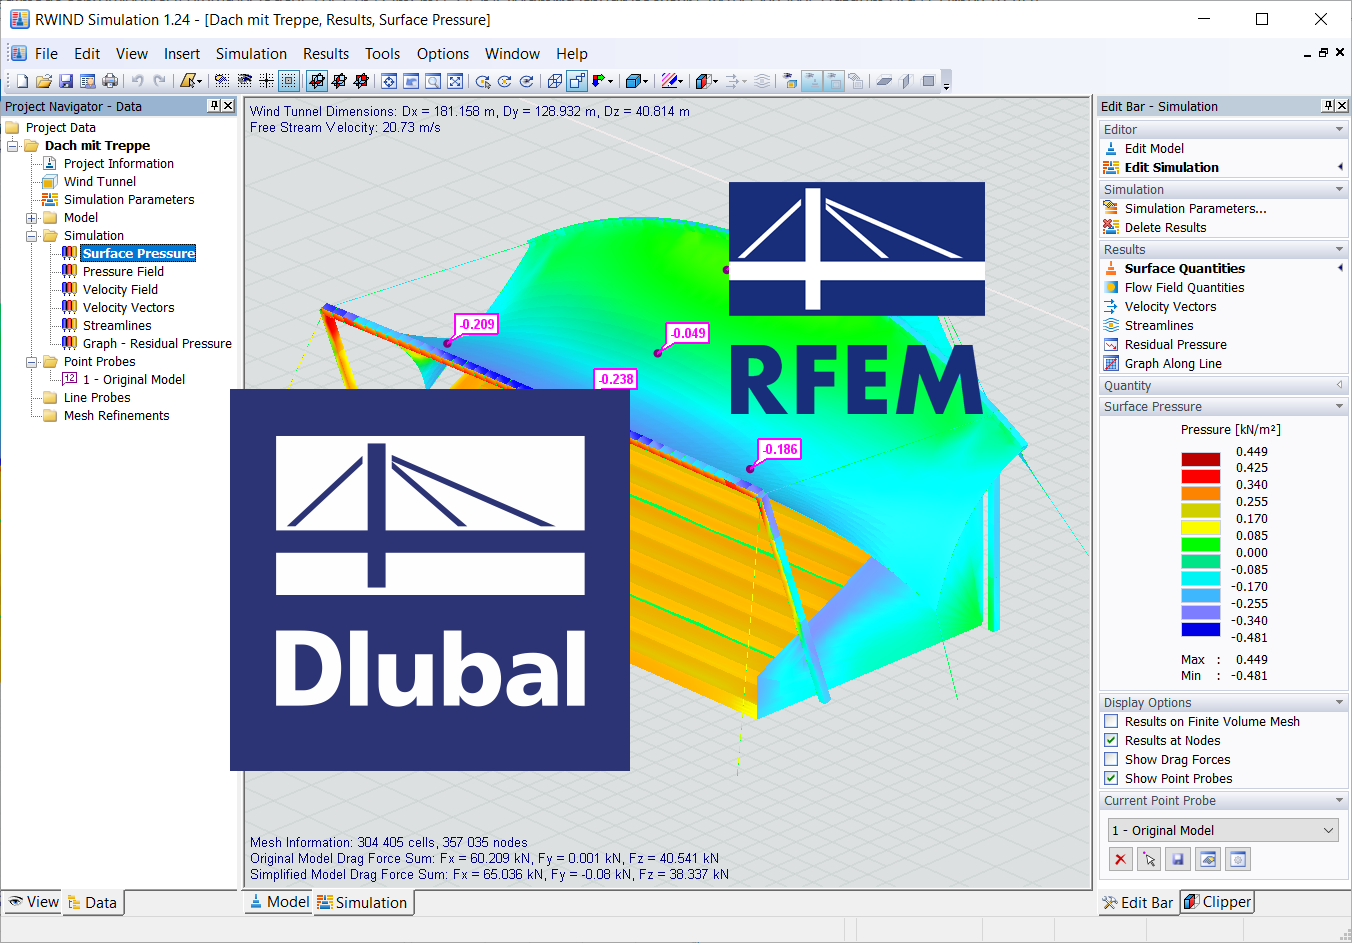Click the Open folder toolbar icon

44,81
